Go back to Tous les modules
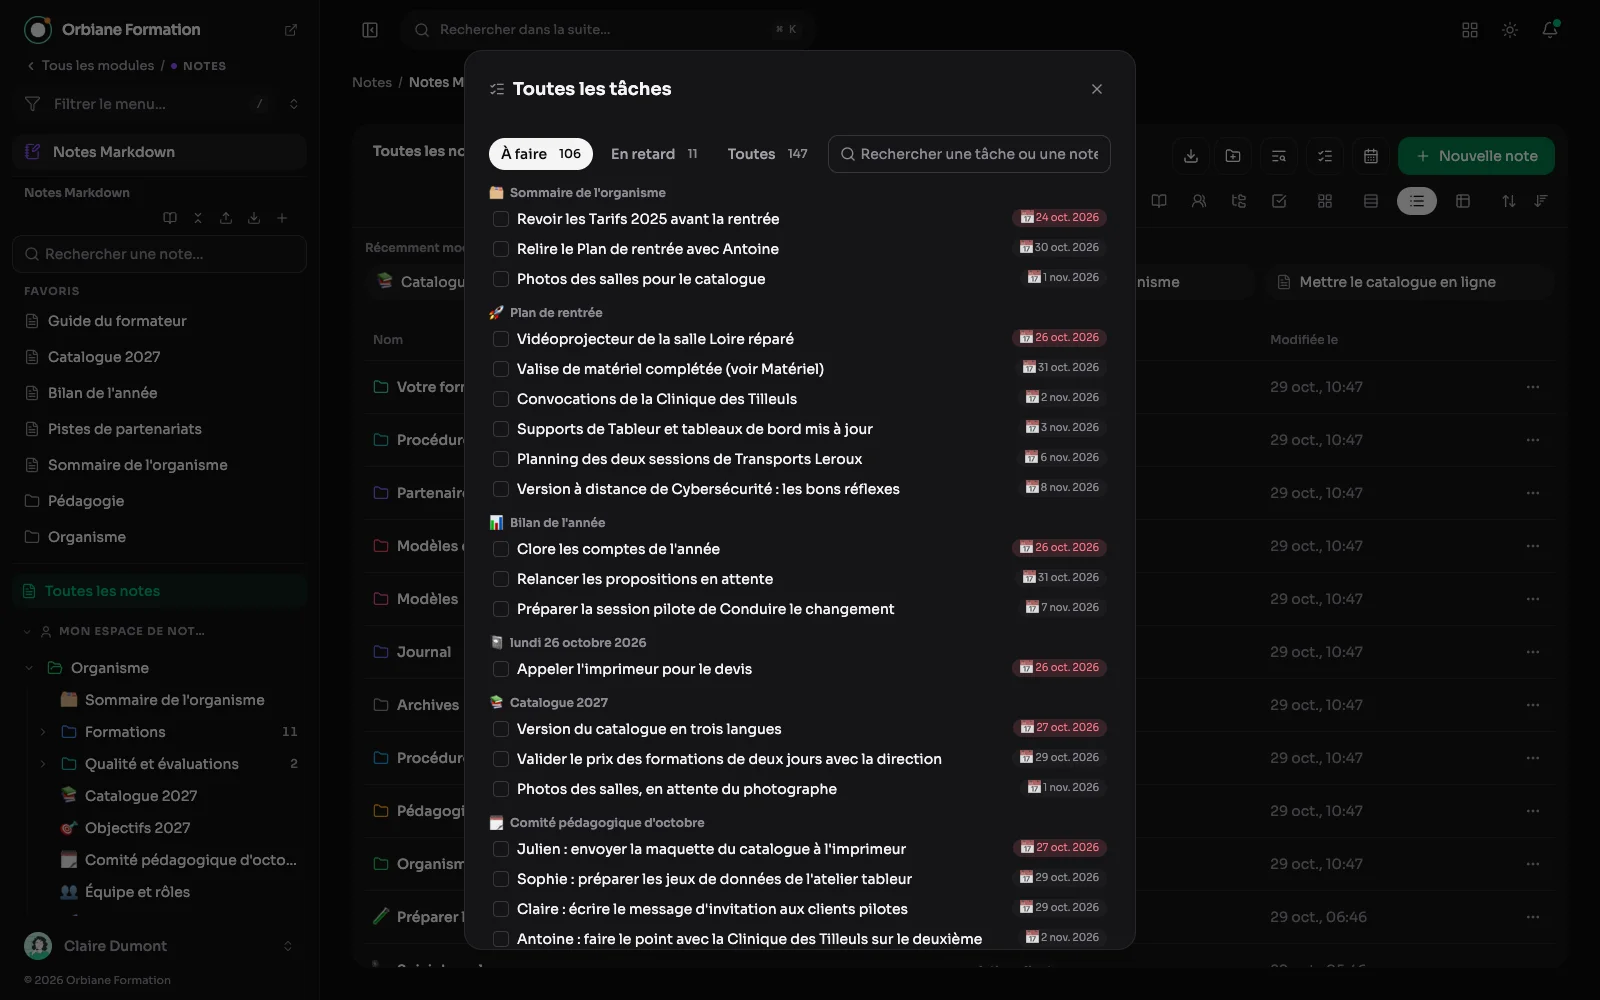 point(90,66)
